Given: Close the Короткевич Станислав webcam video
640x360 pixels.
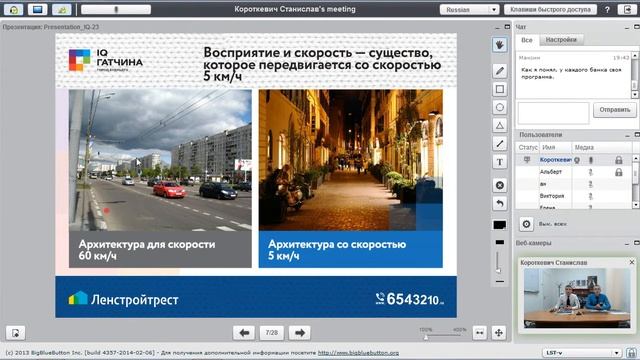Looking at the screenshot, I should pos(632,262).
